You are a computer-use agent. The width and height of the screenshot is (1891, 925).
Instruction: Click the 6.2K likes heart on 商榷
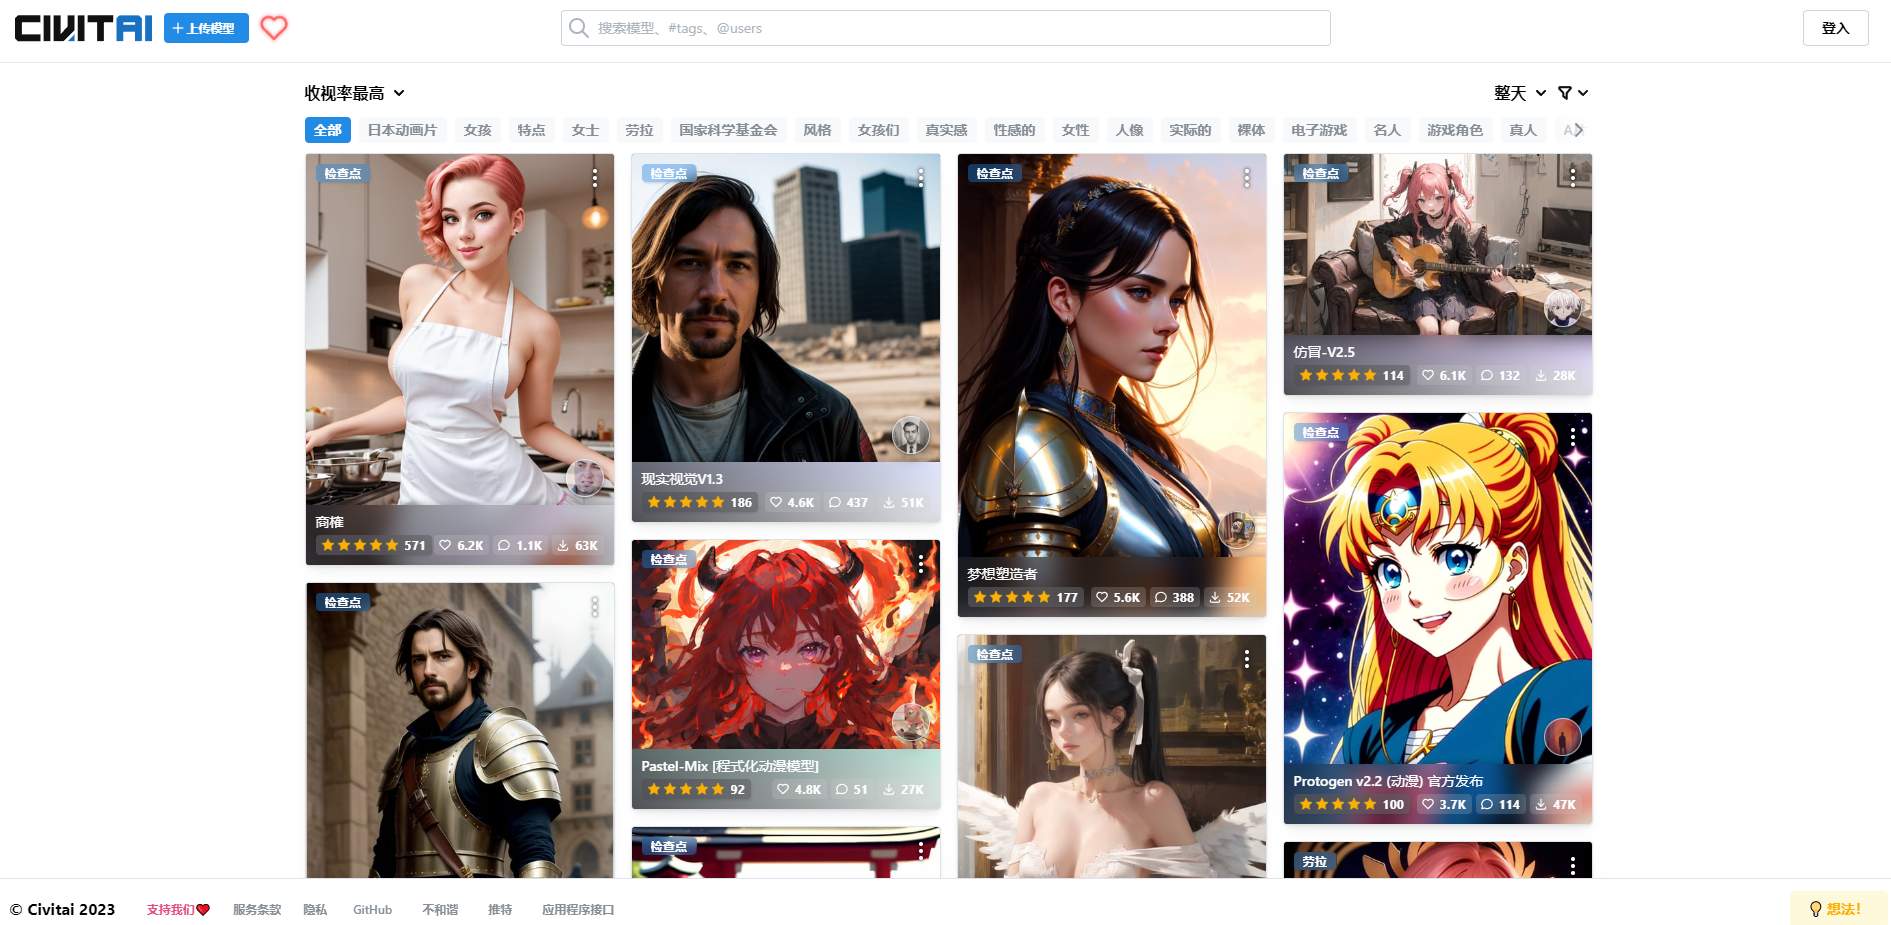(x=461, y=545)
